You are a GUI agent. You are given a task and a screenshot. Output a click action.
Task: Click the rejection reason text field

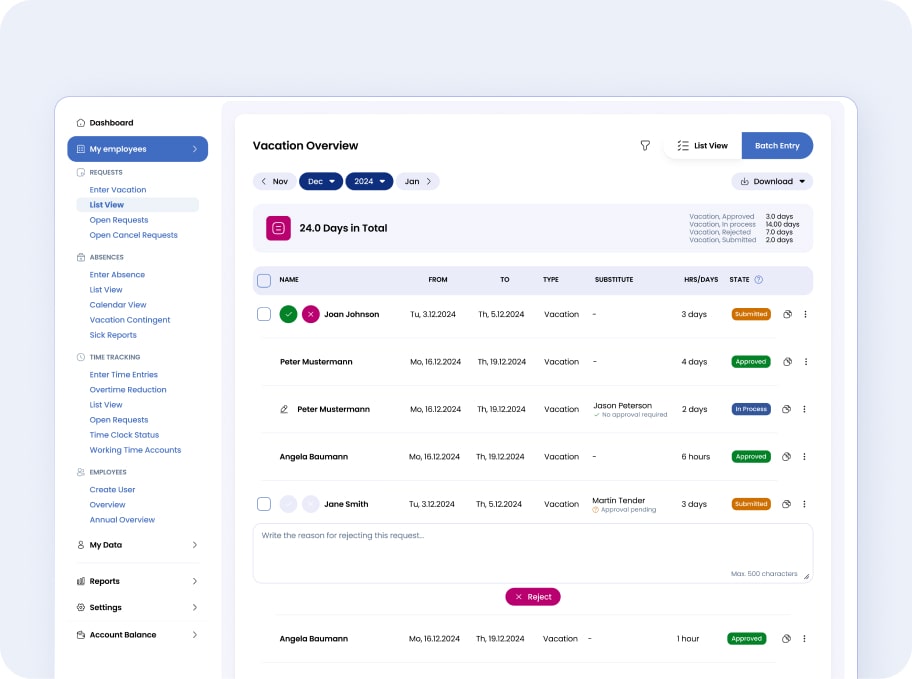pyautogui.click(x=532, y=551)
